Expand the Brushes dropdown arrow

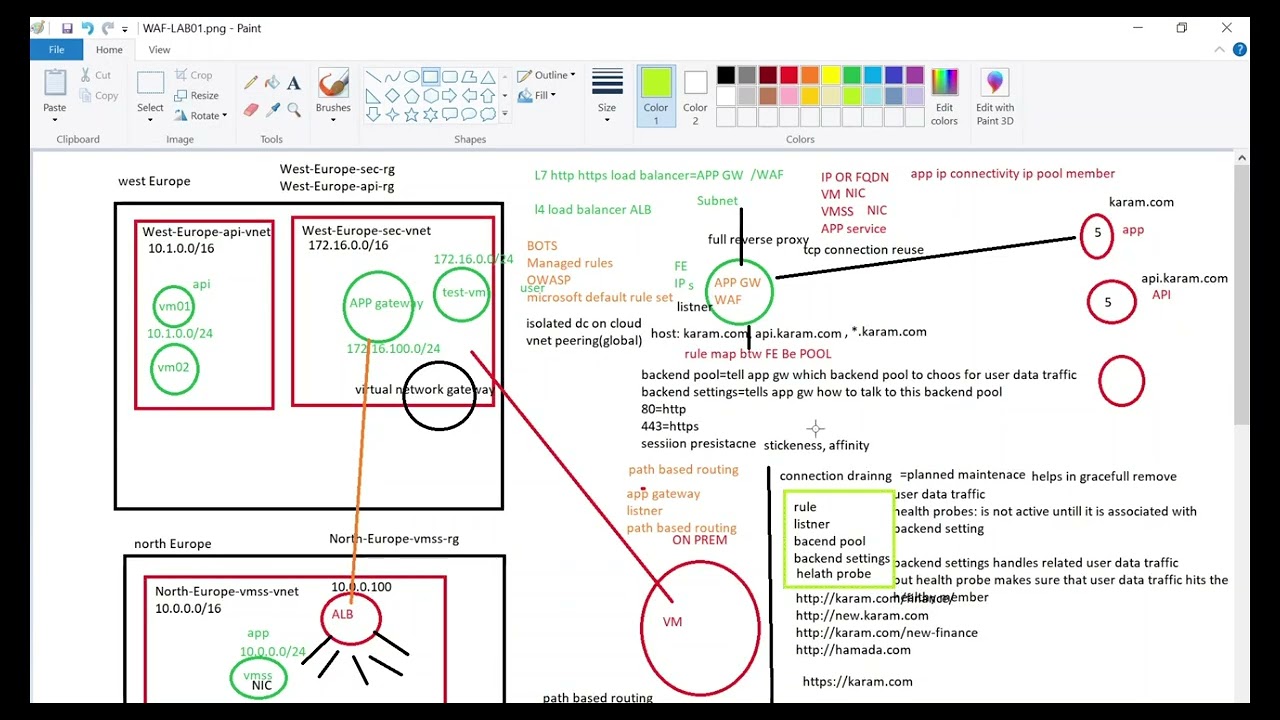point(333,120)
